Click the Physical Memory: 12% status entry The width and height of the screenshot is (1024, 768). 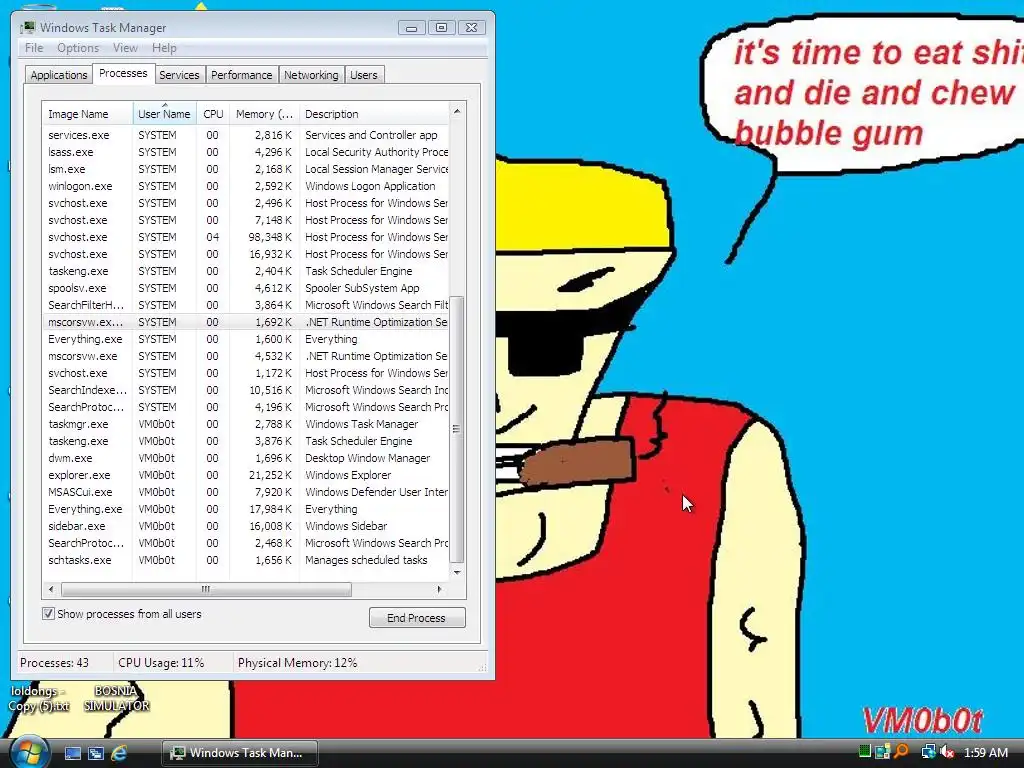pos(298,663)
